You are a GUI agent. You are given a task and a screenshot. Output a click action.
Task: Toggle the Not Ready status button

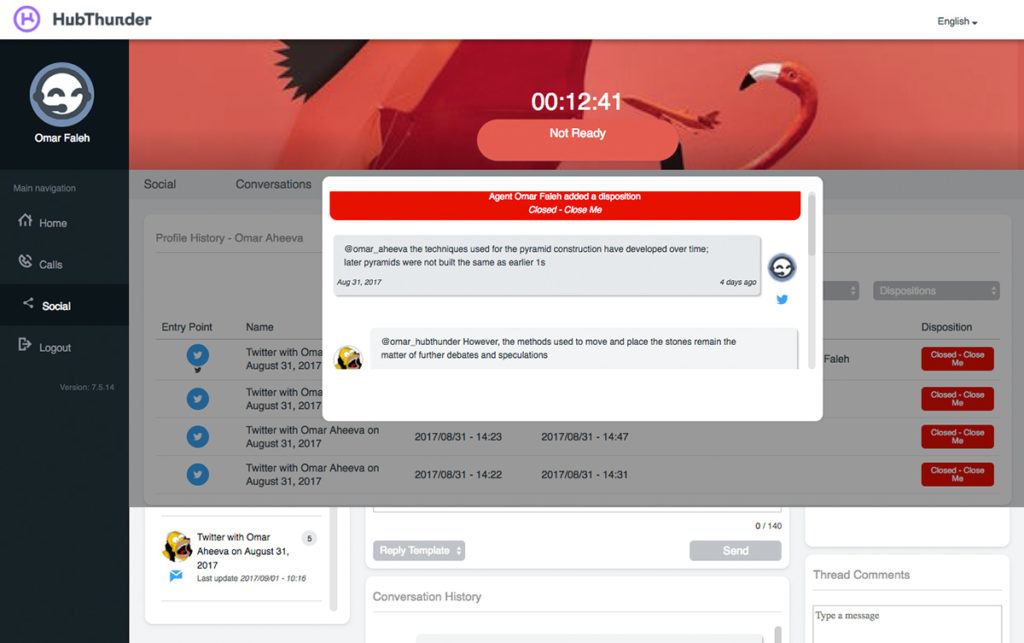pyautogui.click(x=577, y=134)
